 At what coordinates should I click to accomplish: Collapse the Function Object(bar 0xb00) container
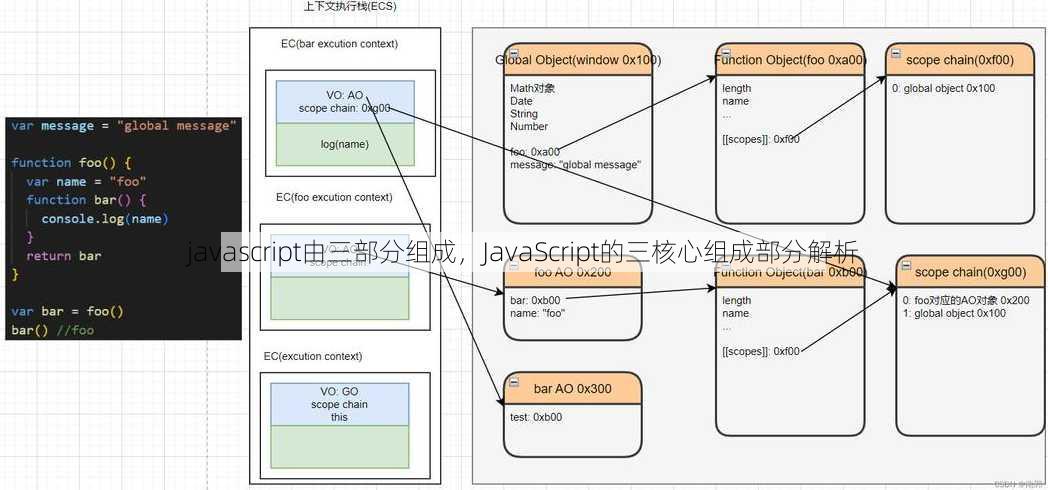(x=725, y=265)
